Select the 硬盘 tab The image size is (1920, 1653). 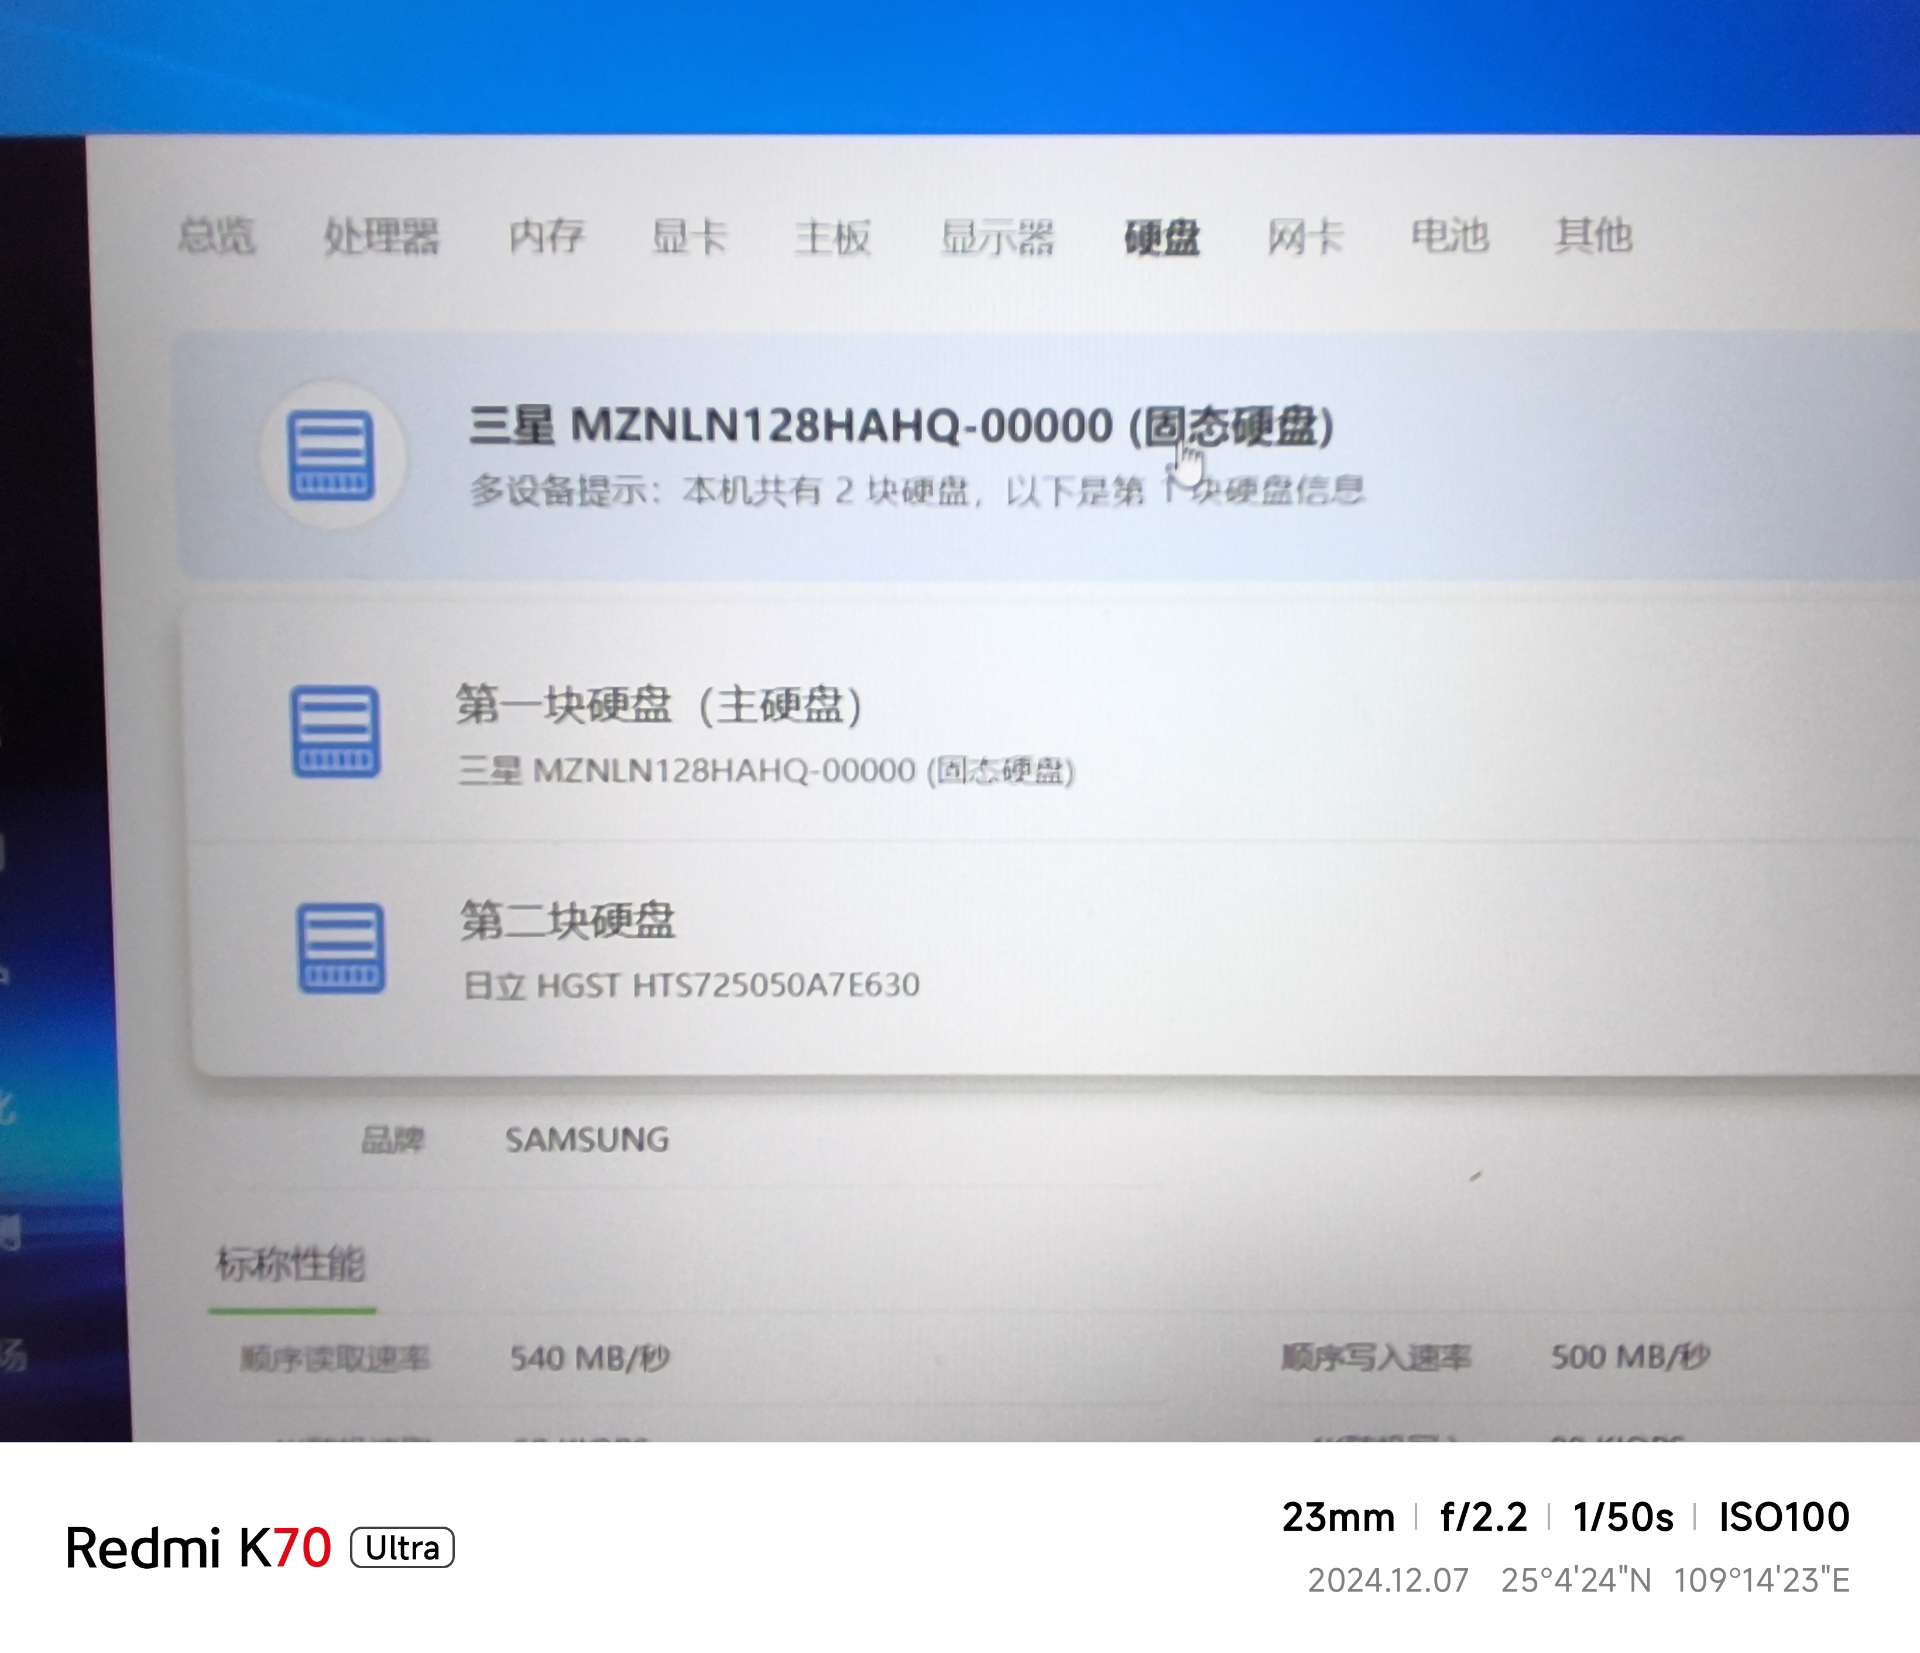[x=1162, y=238]
